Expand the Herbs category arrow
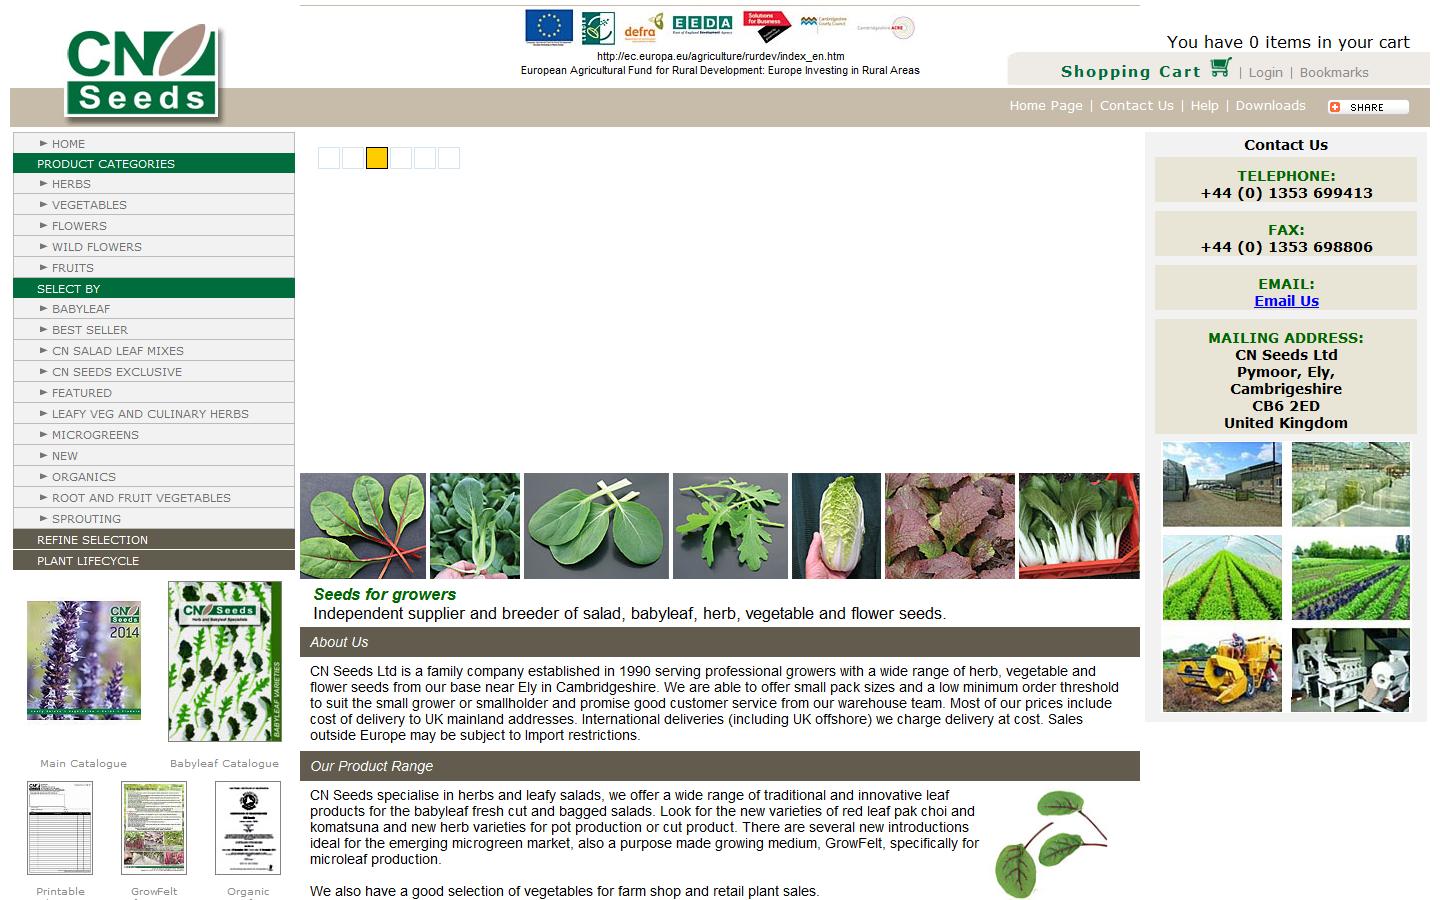Viewport: 1440px width, 900px height. [x=44, y=184]
